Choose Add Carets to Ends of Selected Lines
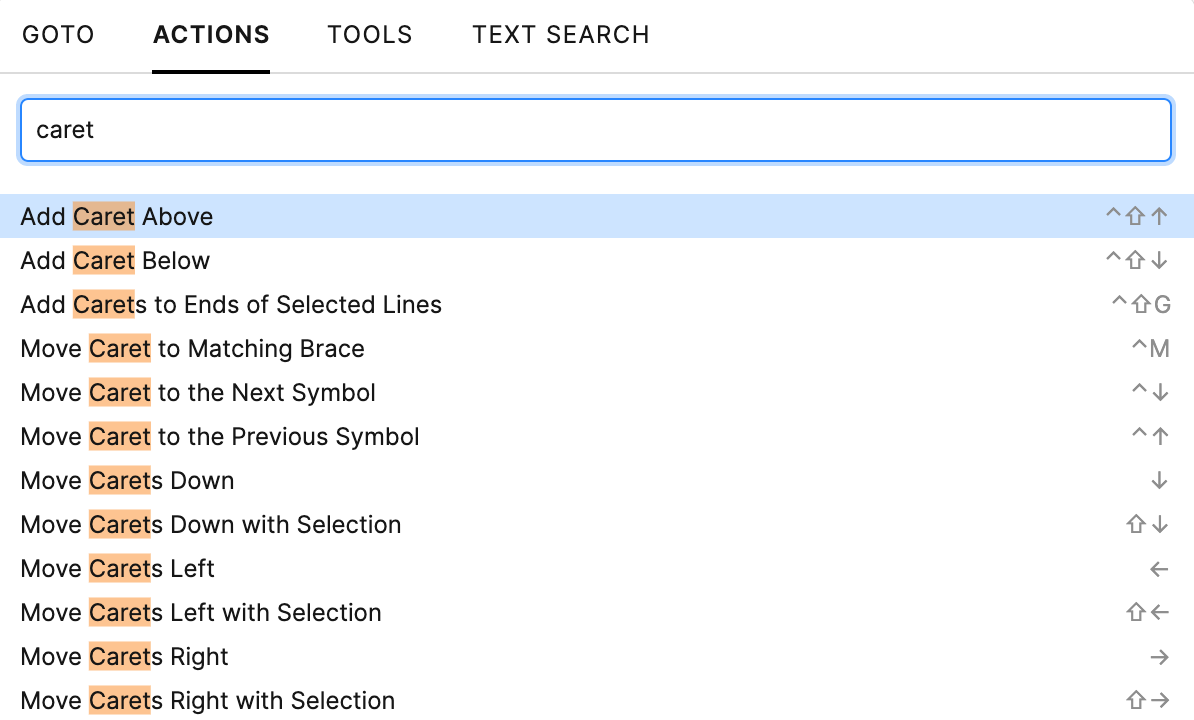Viewport: 1194px width, 720px height. [x=231, y=304]
